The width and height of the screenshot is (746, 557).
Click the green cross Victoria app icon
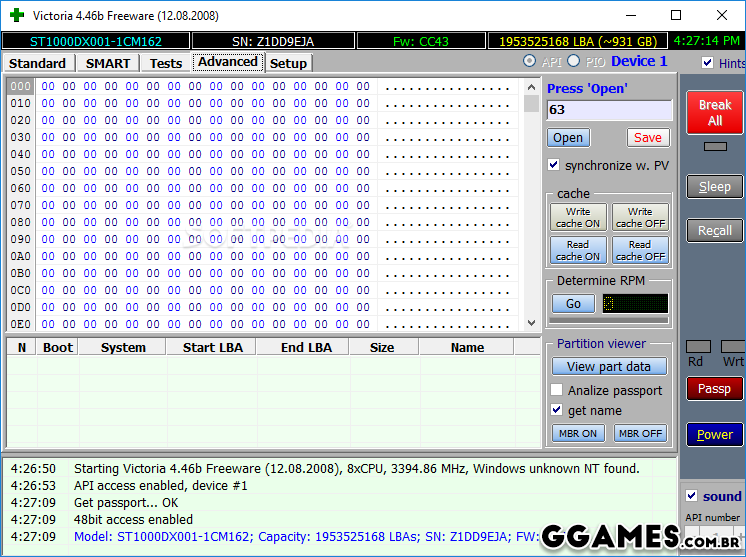point(14,15)
